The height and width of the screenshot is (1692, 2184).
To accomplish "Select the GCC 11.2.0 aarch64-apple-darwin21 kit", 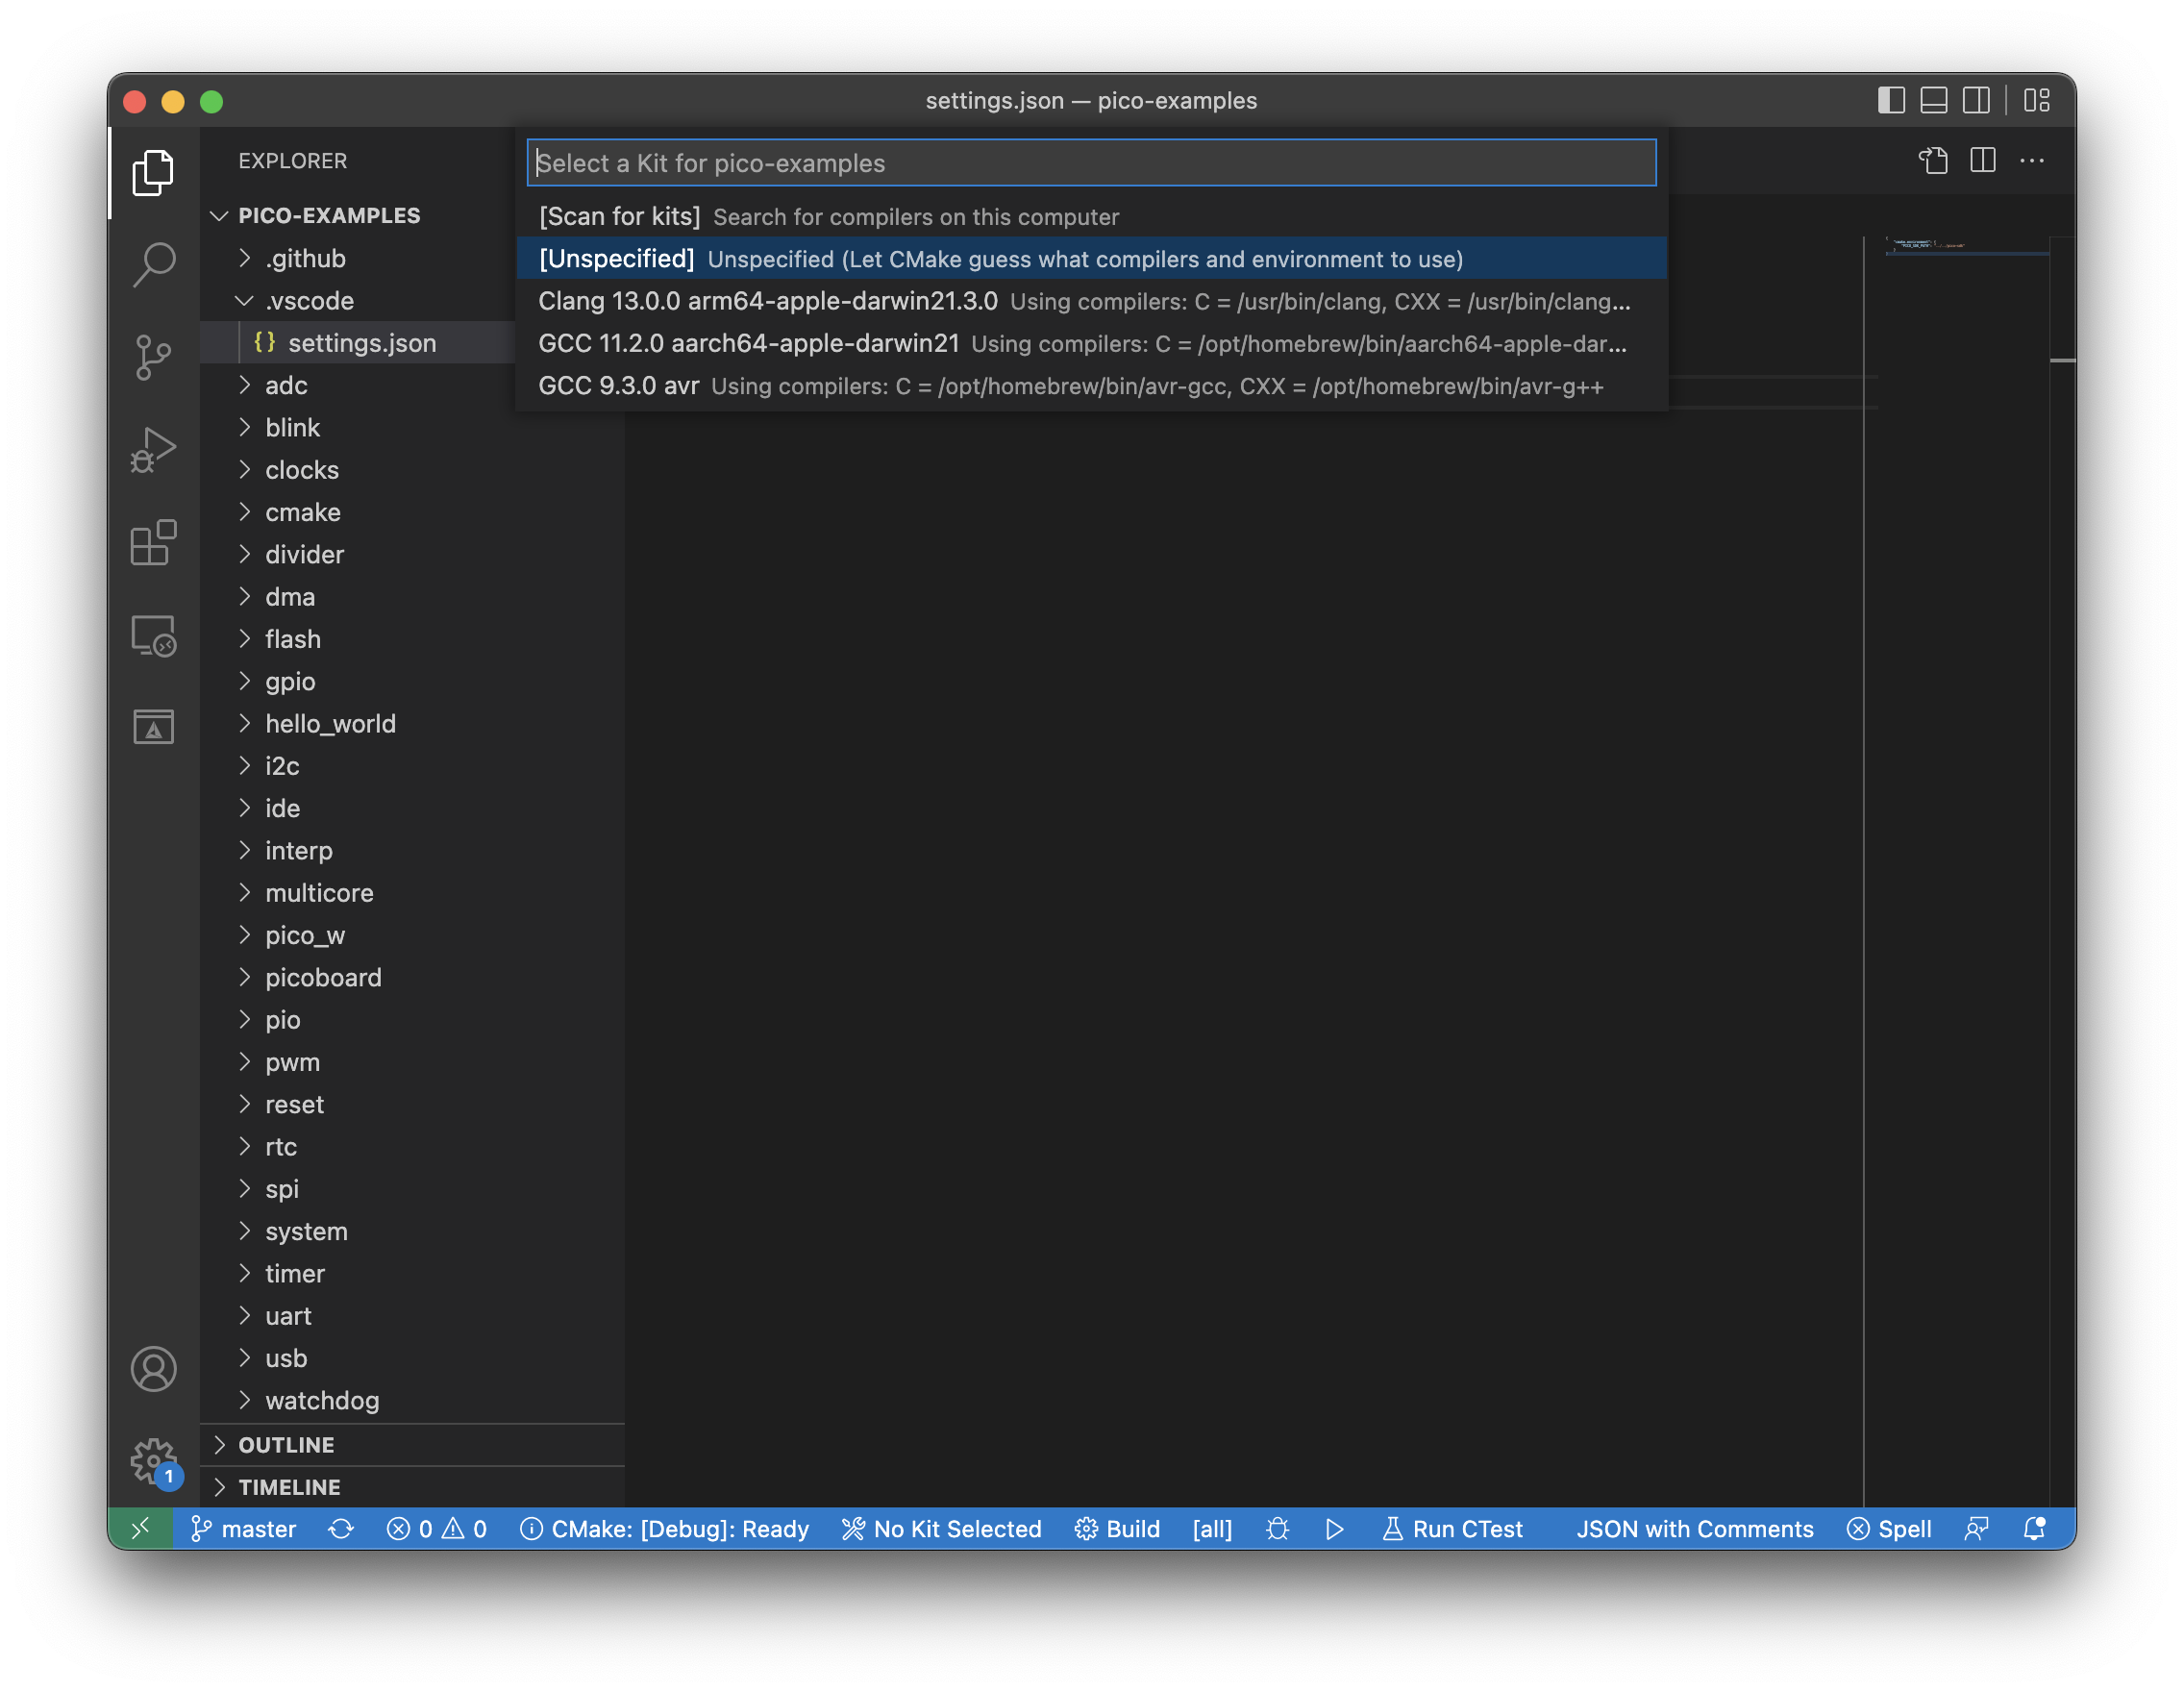I will coord(1091,343).
